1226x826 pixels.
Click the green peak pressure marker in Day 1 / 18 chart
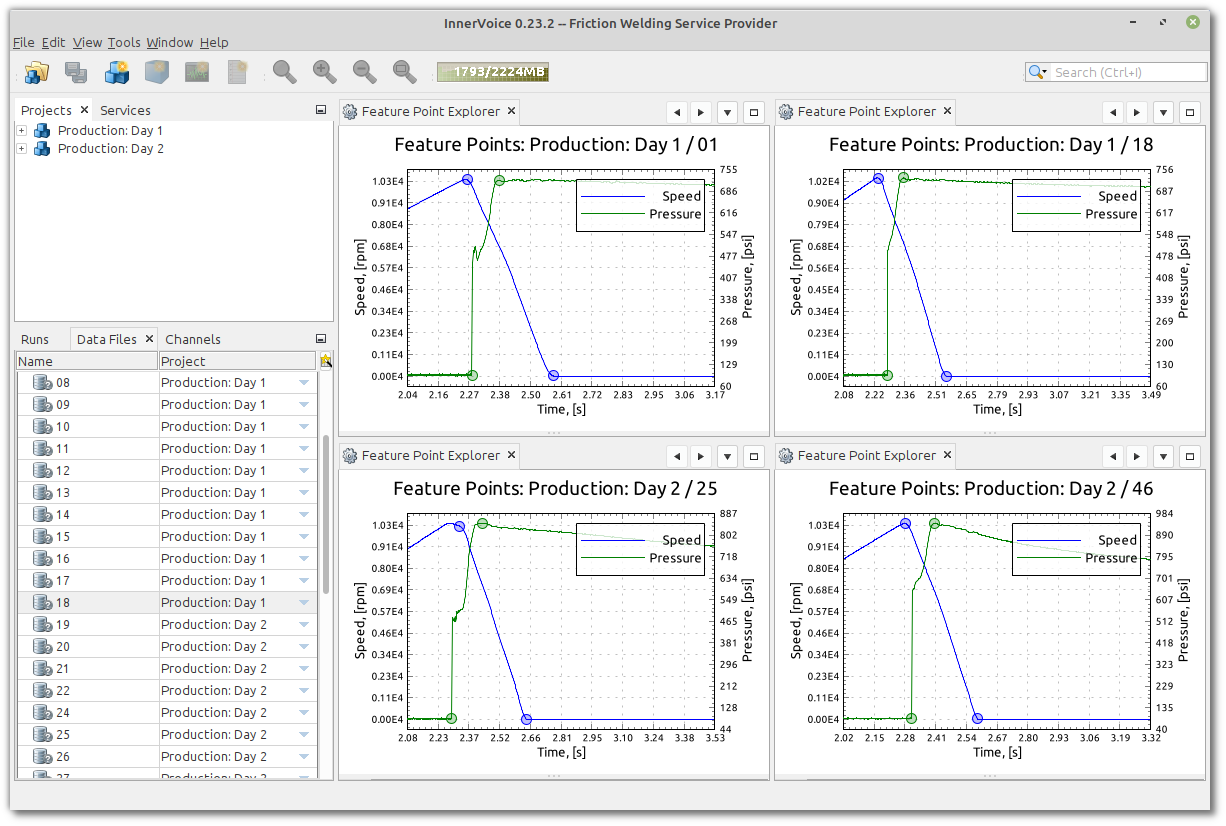903,178
